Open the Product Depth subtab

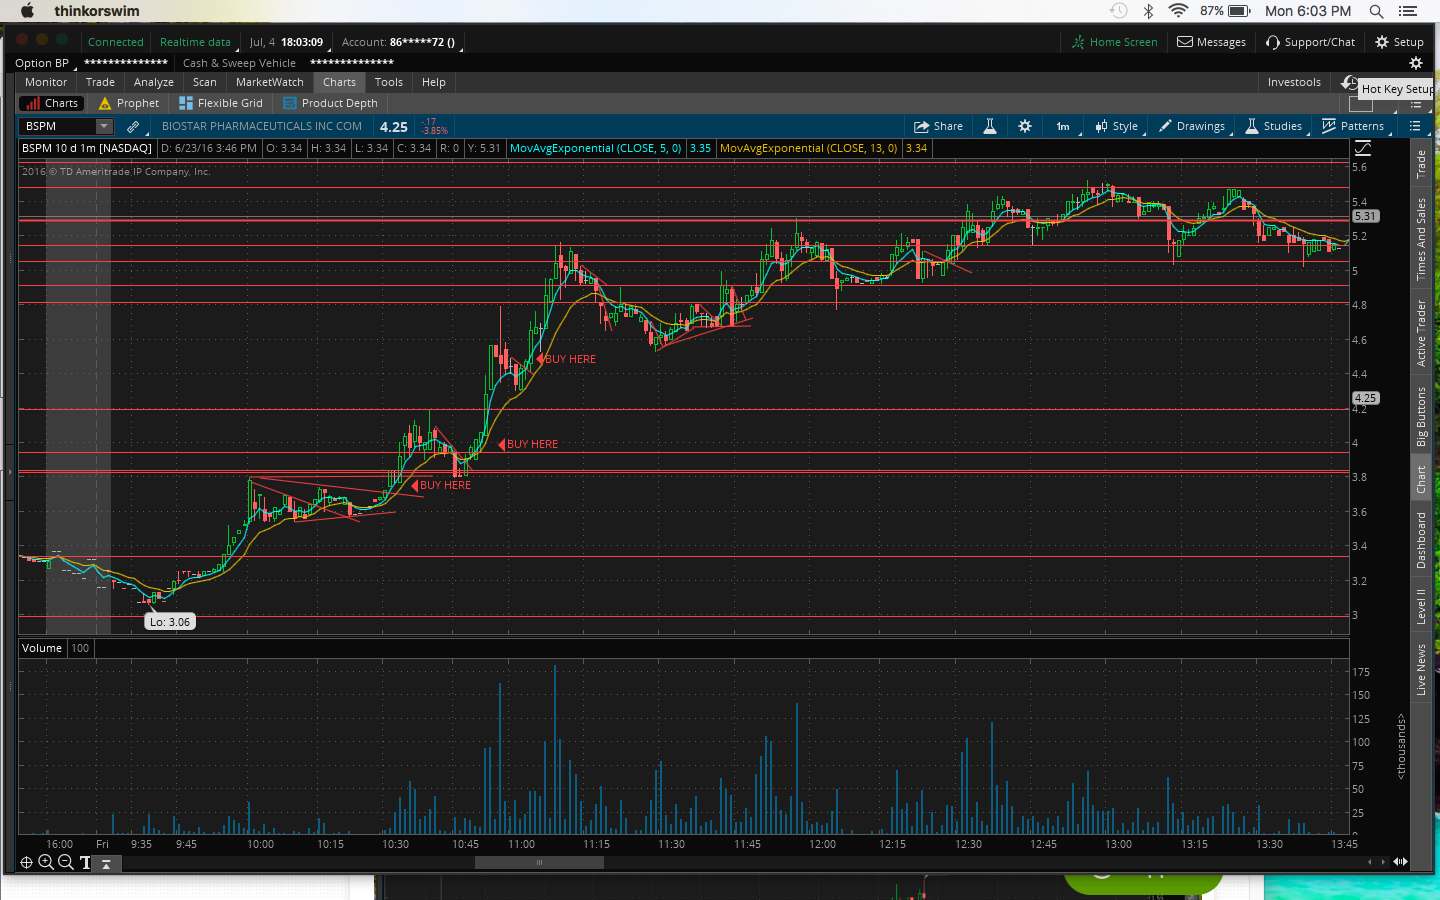pos(330,103)
